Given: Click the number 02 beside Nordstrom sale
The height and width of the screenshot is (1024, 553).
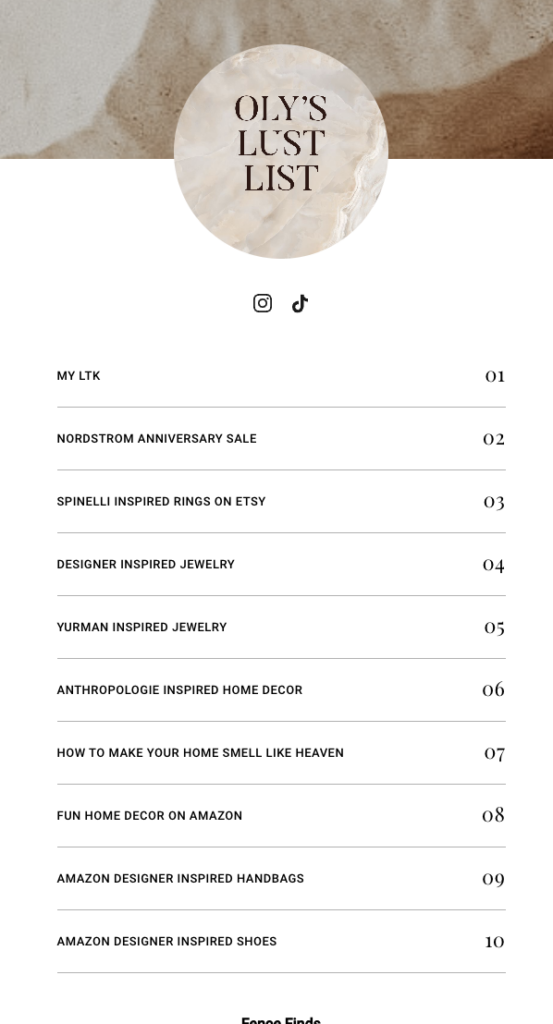Looking at the screenshot, I should [x=494, y=439].
